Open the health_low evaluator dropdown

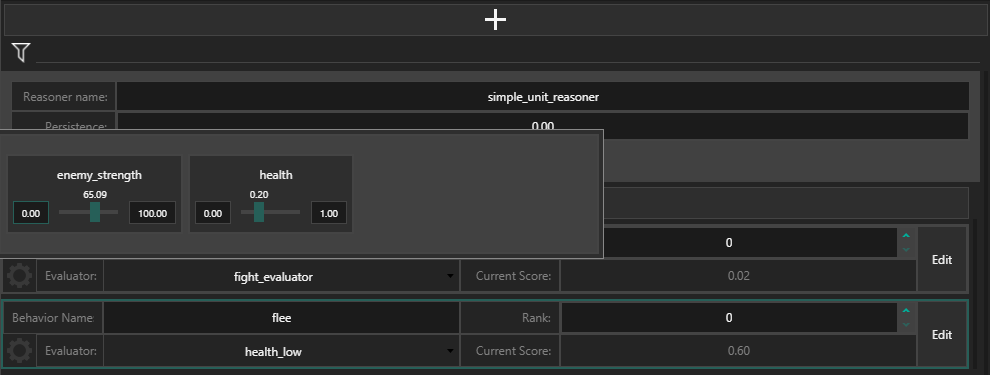coord(281,351)
